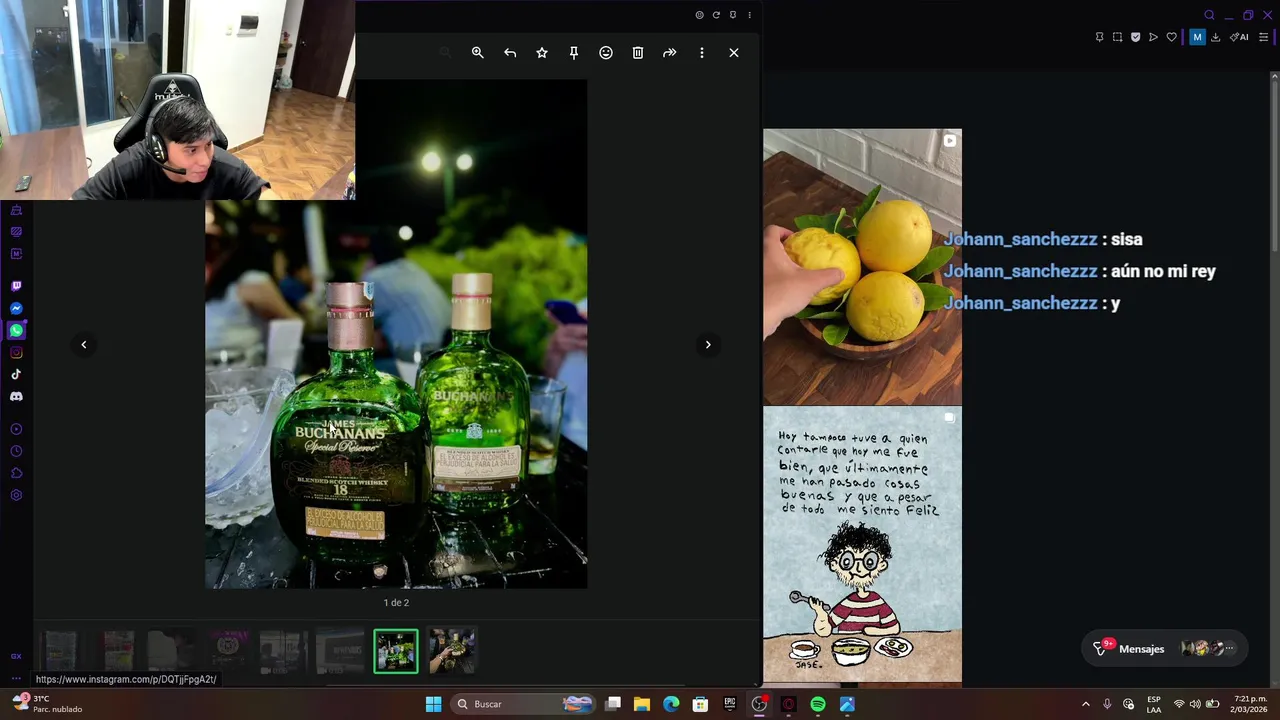Reload the sidebar panel

(716, 15)
